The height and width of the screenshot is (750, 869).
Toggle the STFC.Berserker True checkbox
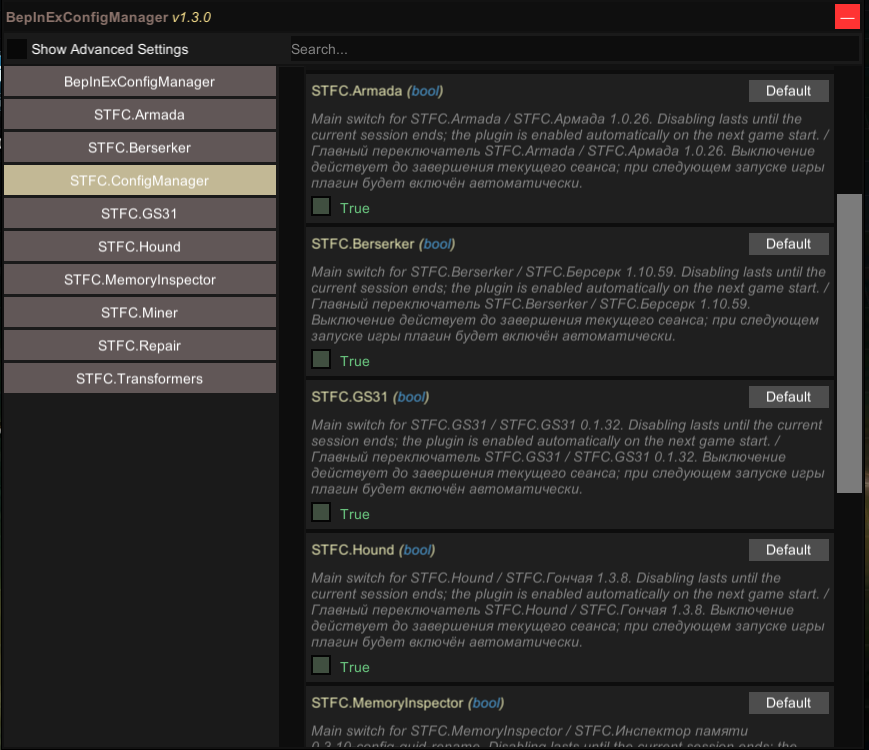[321, 359]
